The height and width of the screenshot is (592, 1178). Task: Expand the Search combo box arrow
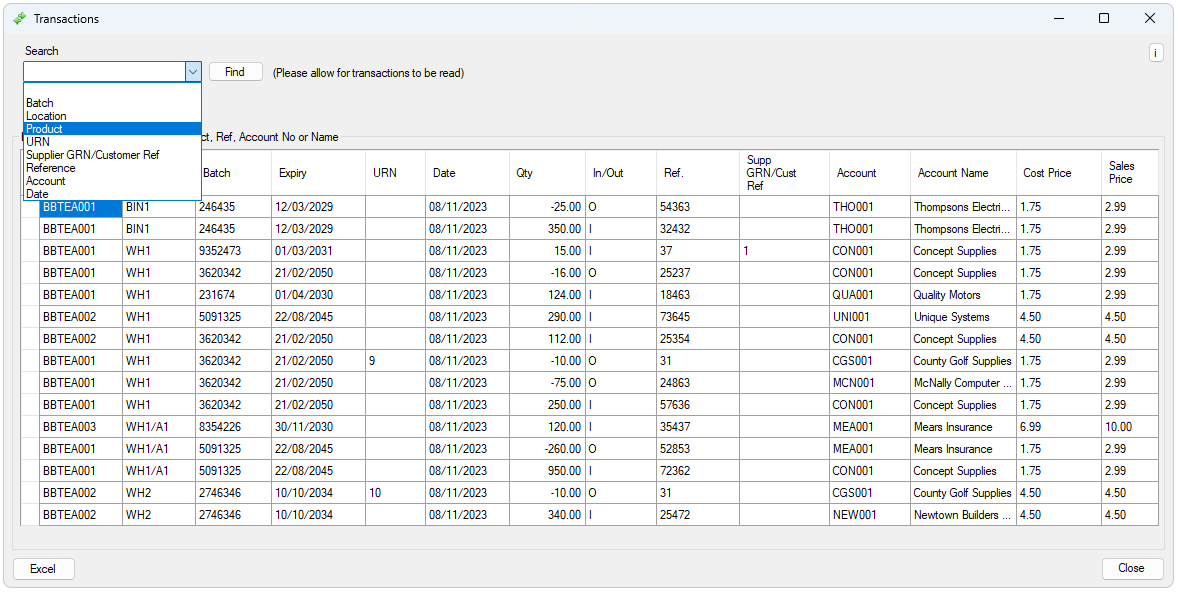[192, 72]
